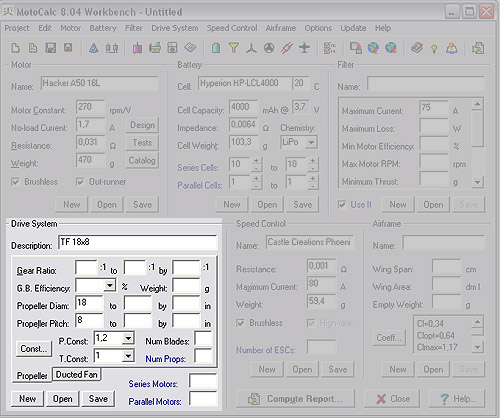Screen dimensions: 500x418
Task: Toggle the Brushless checkbox in Motor panel
Action: tap(15, 182)
